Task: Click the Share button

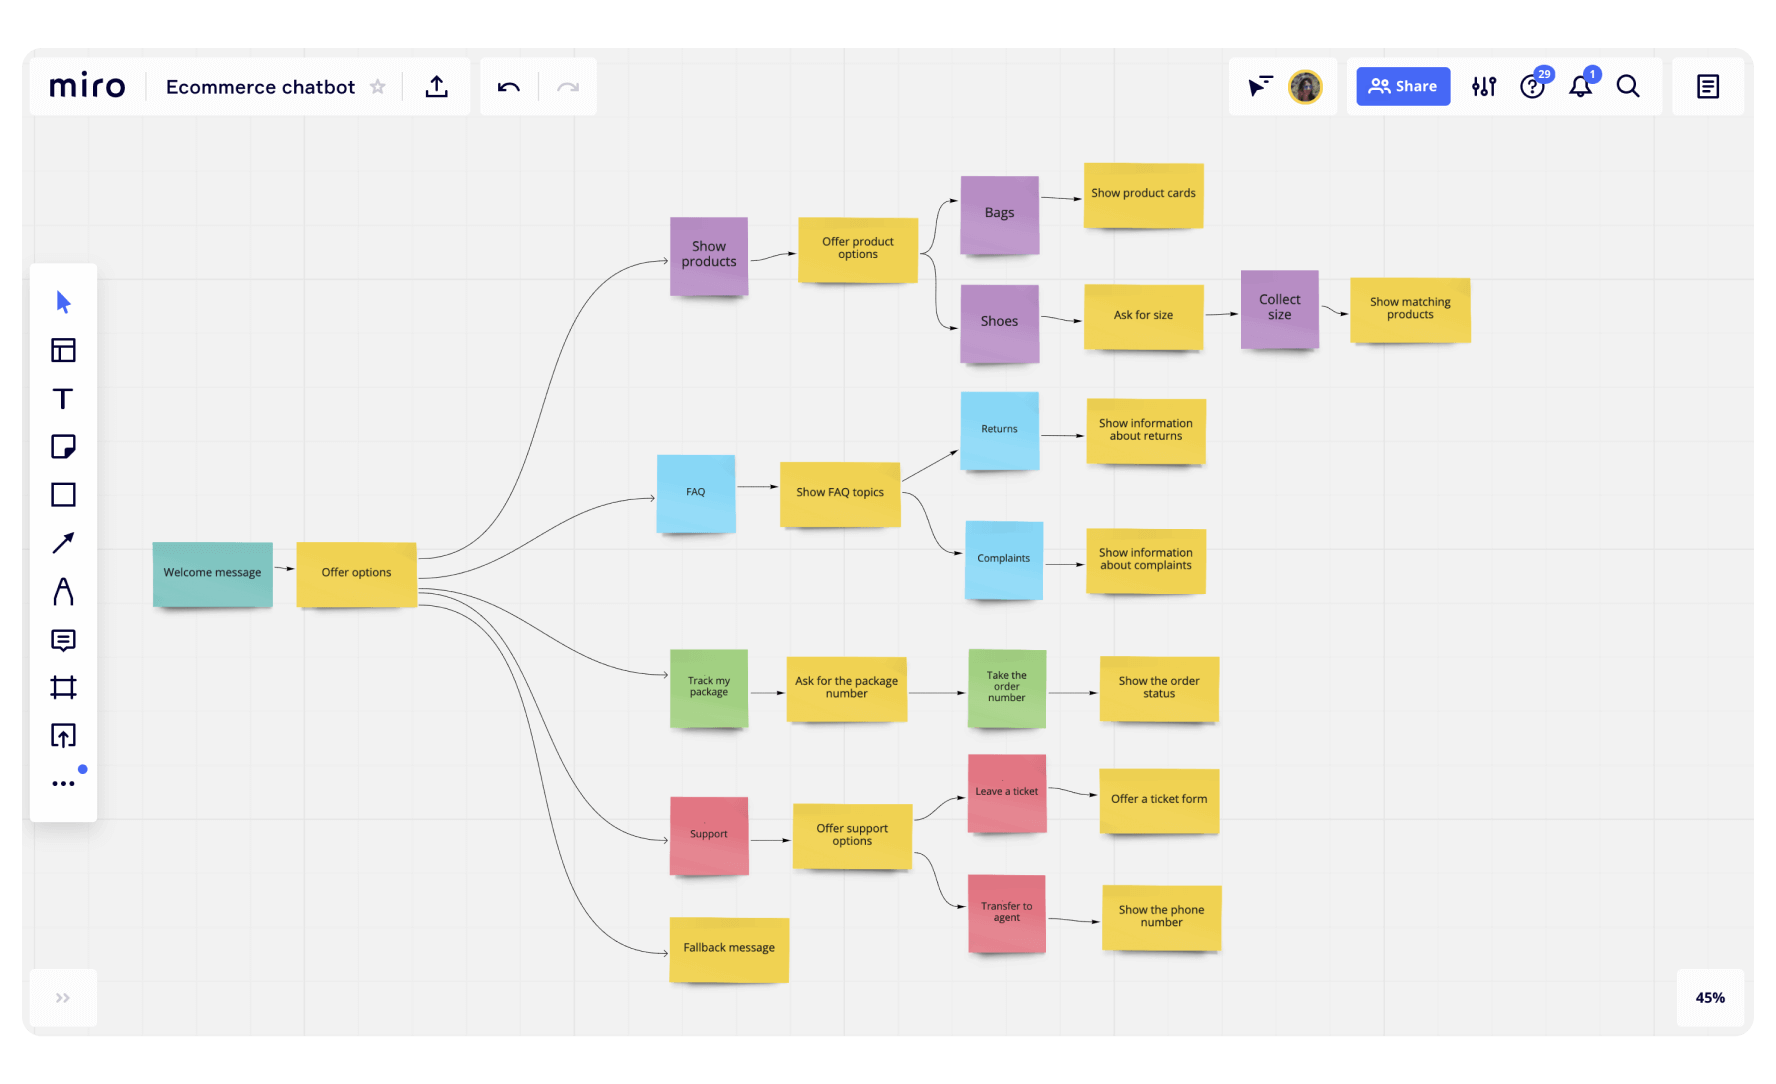Action: [x=1402, y=86]
